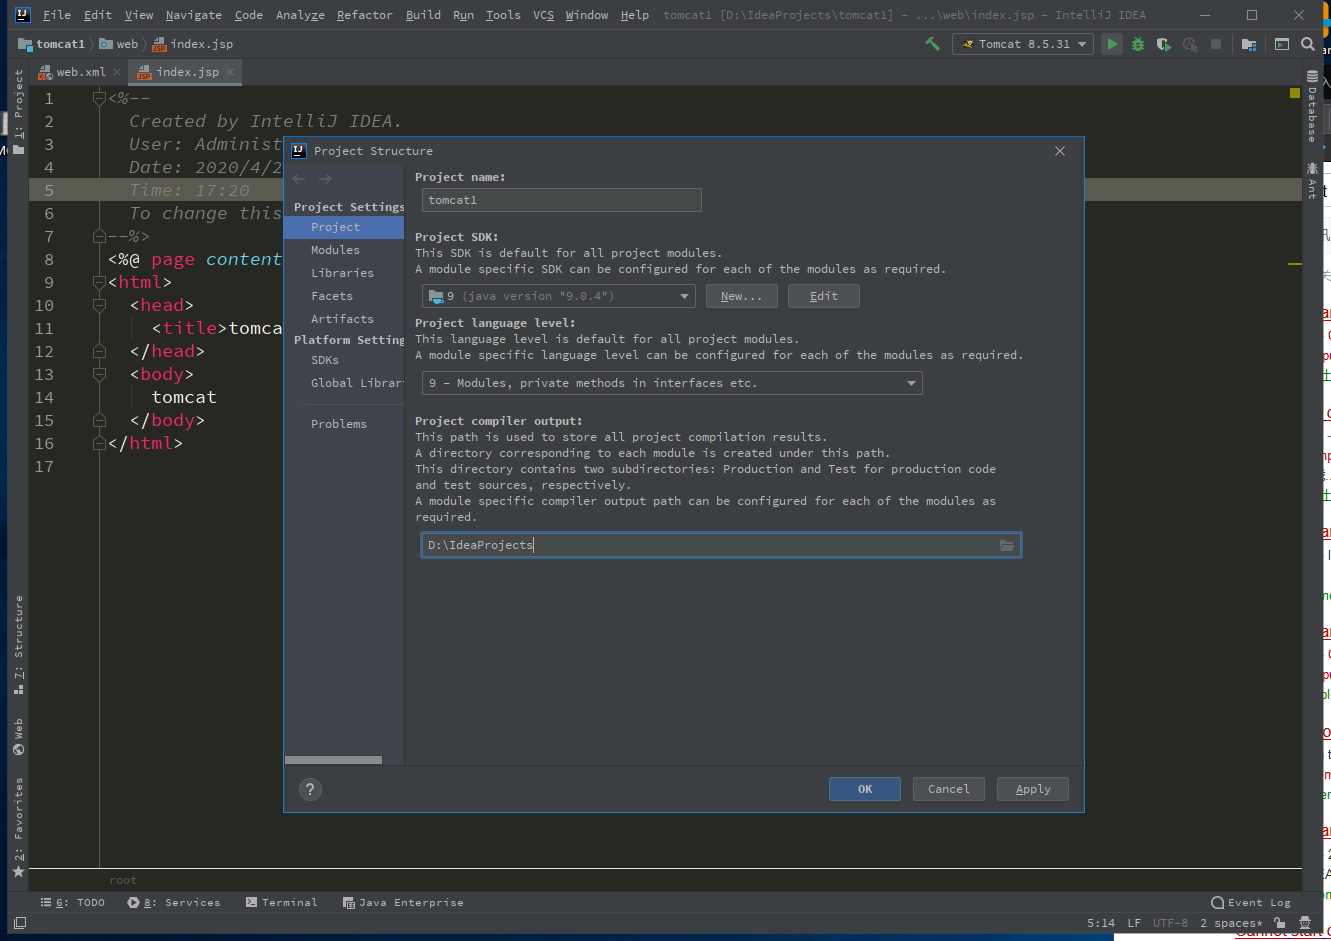Image resolution: width=1331 pixels, height=941 pixels.
Task: Open Project Structure toolbar icon
Action: 1249,44
